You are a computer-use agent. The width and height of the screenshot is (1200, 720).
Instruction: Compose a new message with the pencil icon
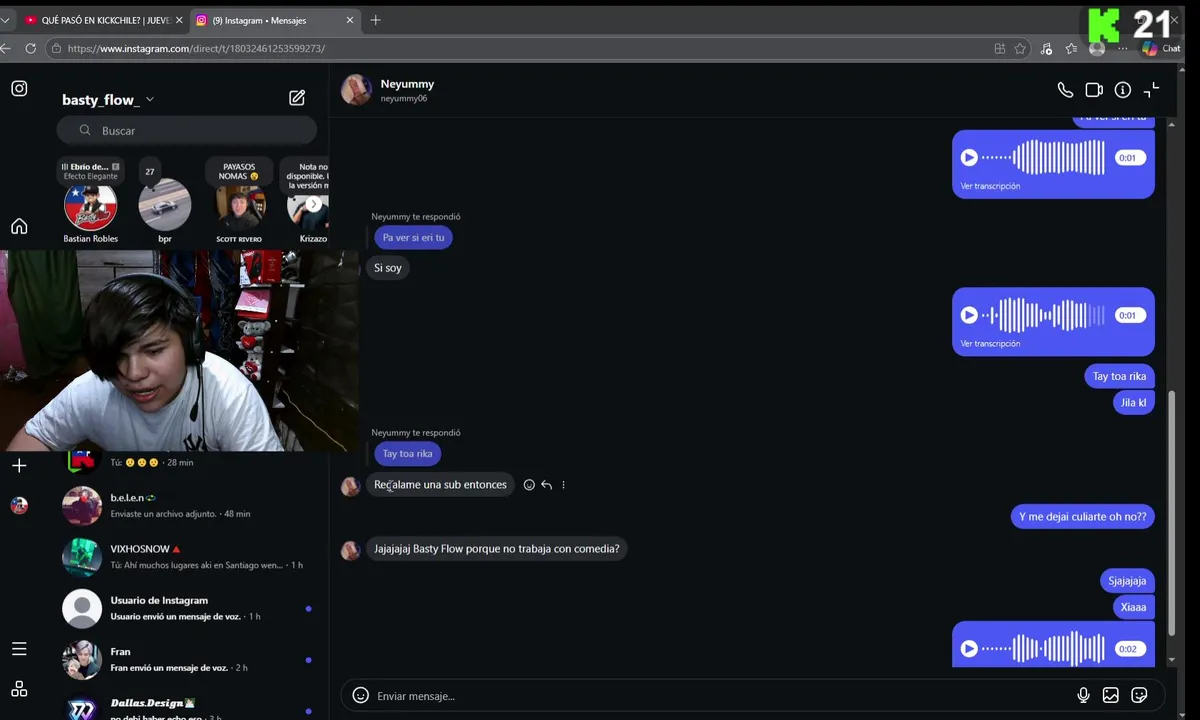(x=297, y=98)
